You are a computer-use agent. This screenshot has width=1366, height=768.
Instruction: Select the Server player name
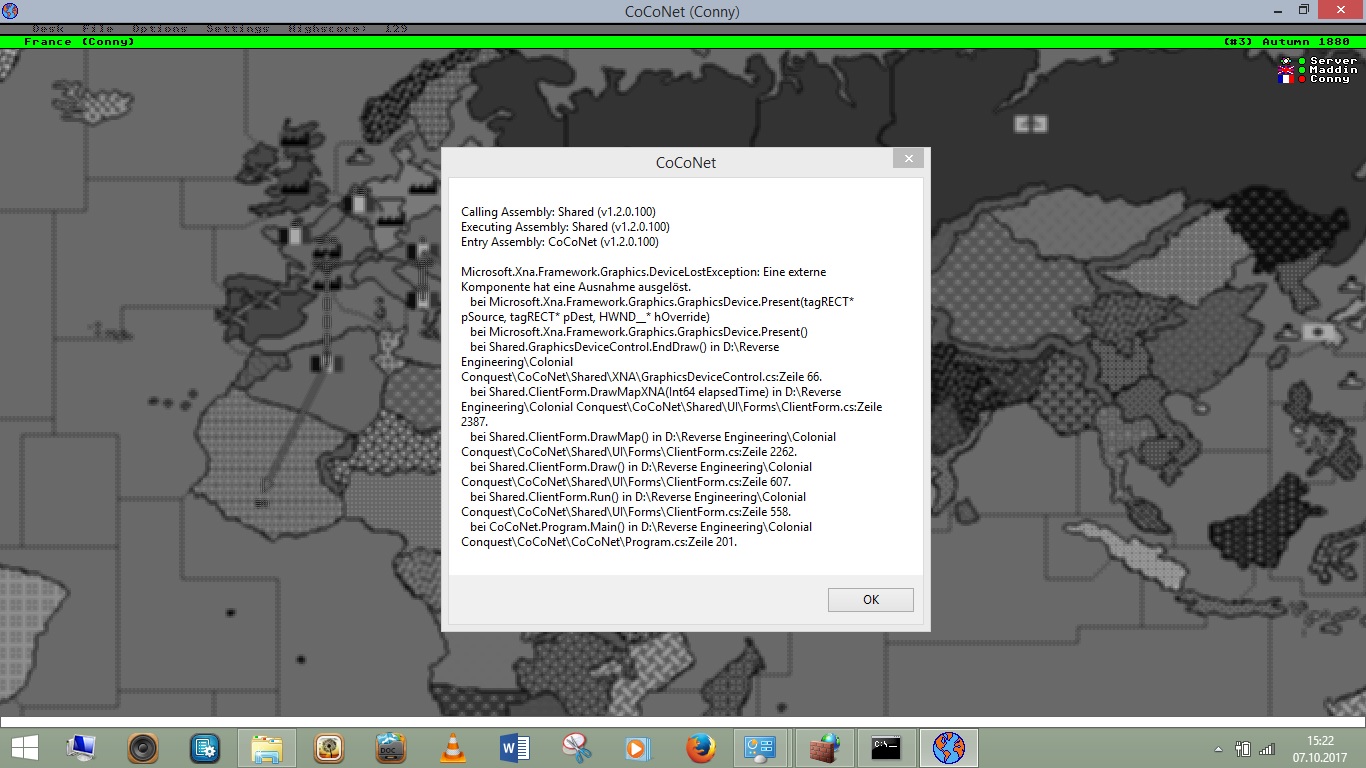pyautogui.click(x=1334, y=61)
